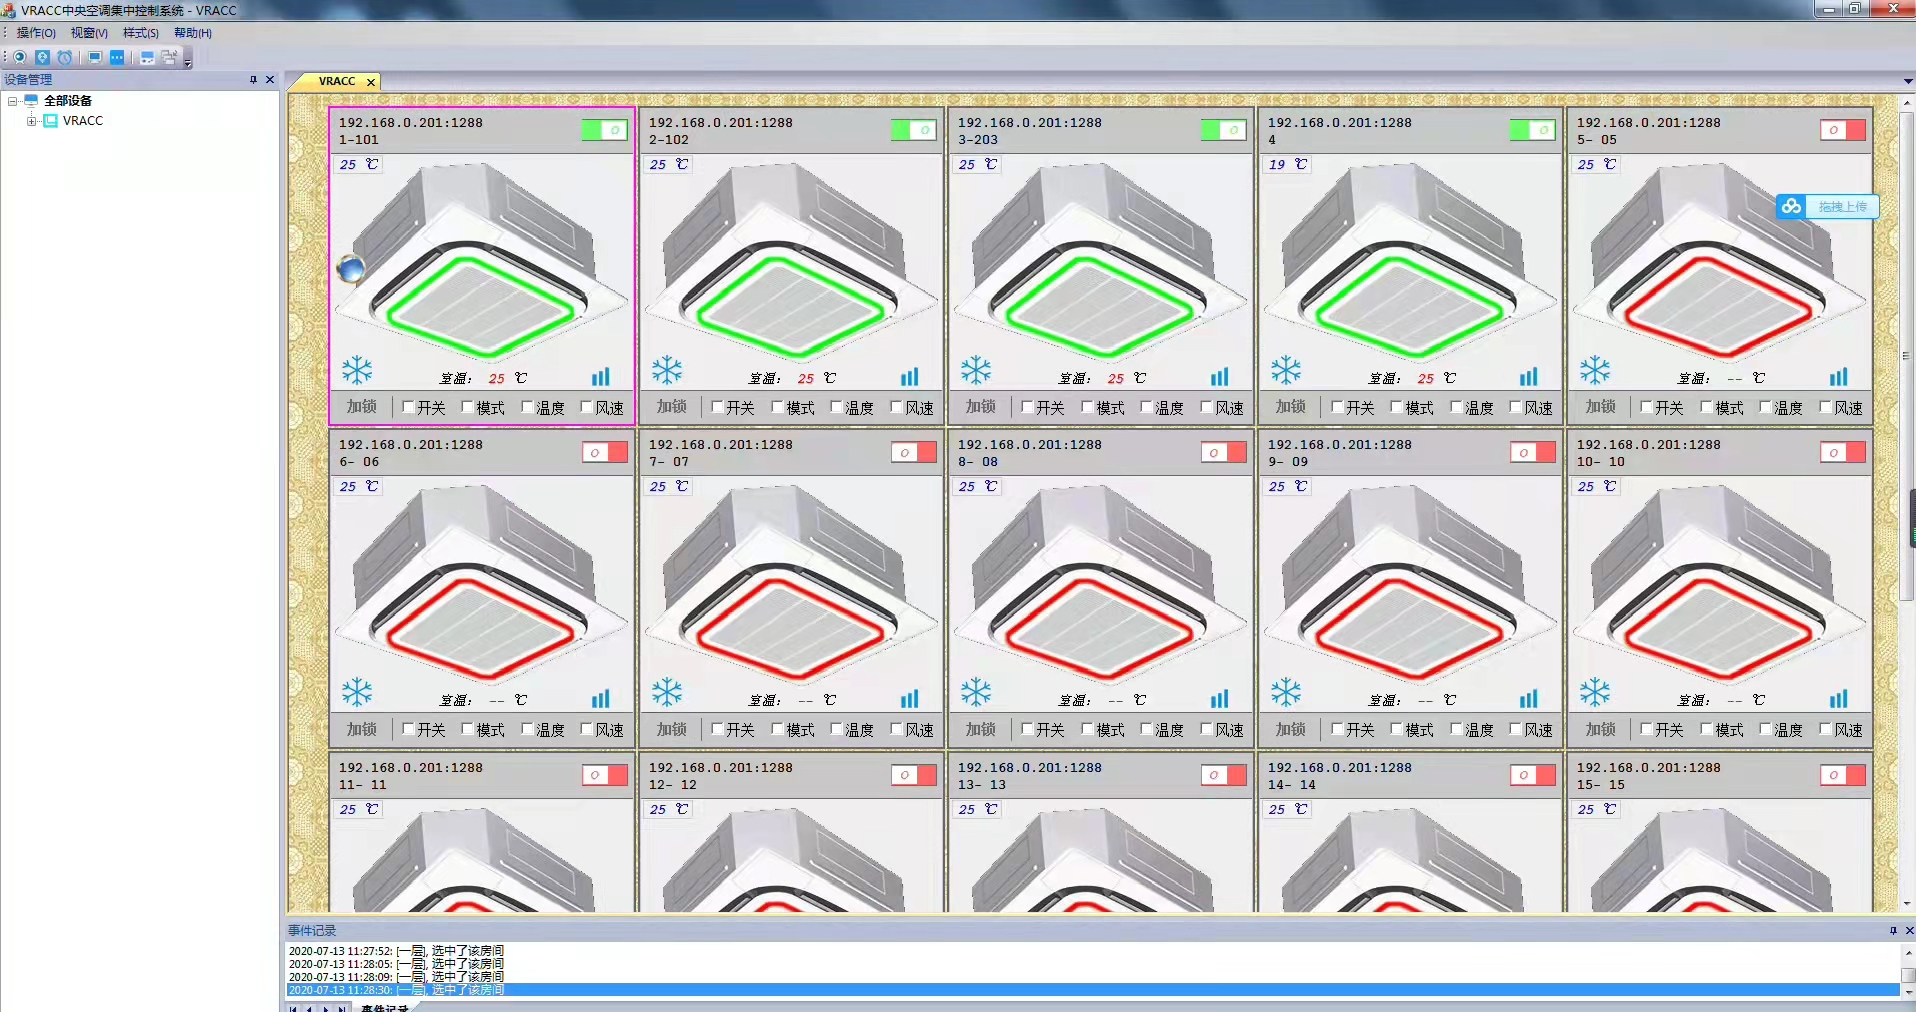The height and width of the screenshot is (1012, 1916).
Task: Switch to the VRACC tab
Action: tap(337, 81)
